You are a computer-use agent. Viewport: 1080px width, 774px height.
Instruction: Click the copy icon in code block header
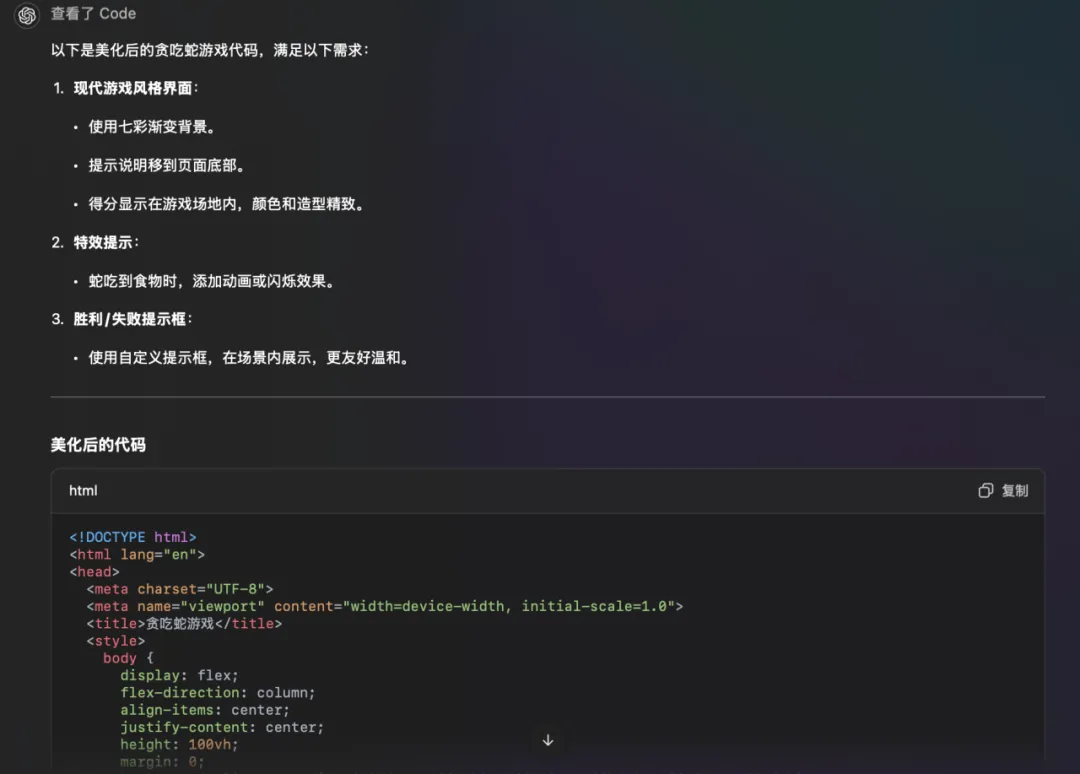986,490
